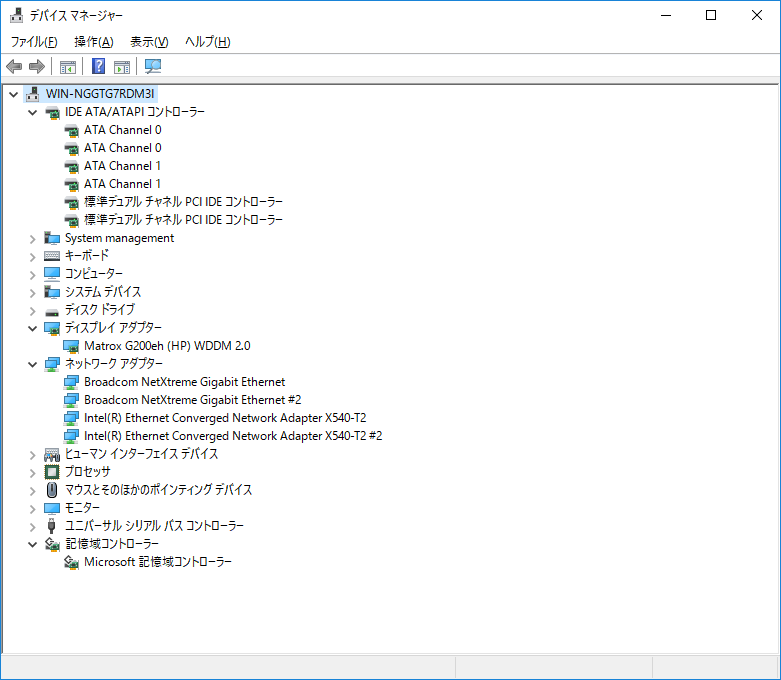Click the Device Manager title bar icon

coord(16,15)
